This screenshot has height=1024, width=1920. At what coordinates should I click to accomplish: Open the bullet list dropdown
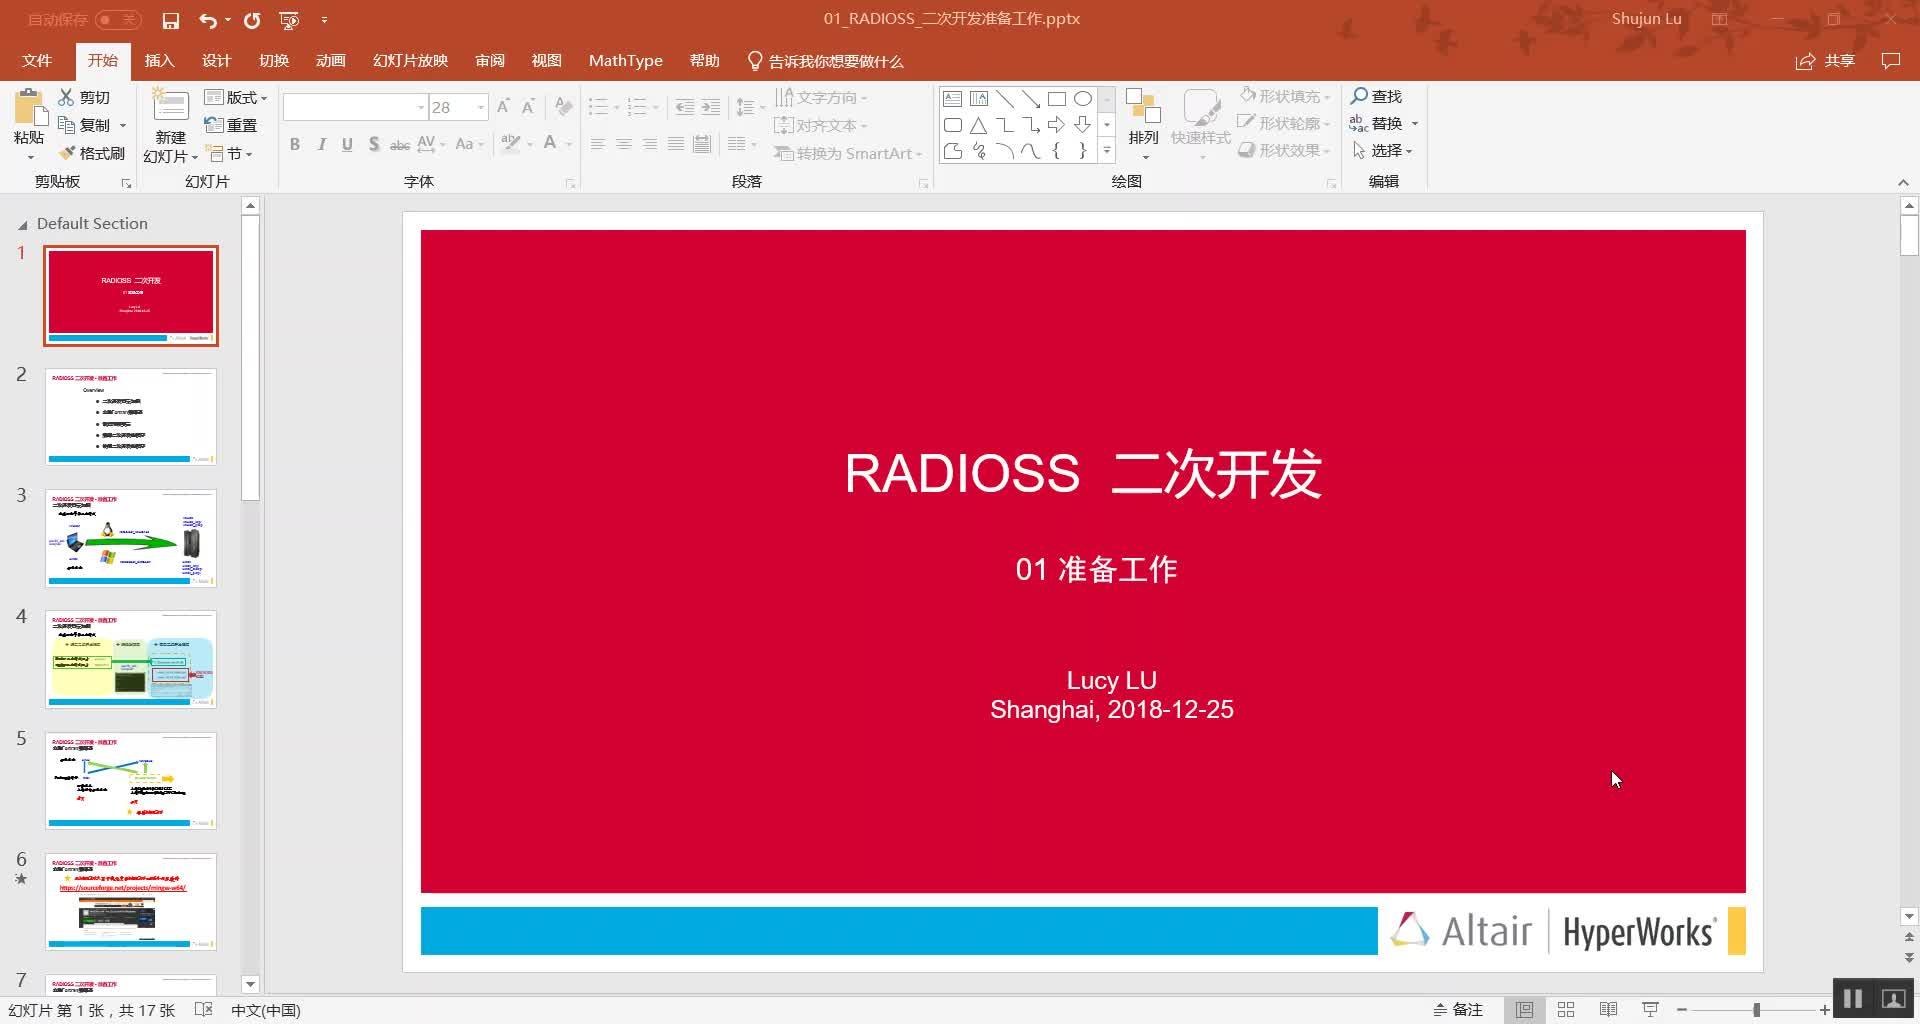tap(614, 106)
